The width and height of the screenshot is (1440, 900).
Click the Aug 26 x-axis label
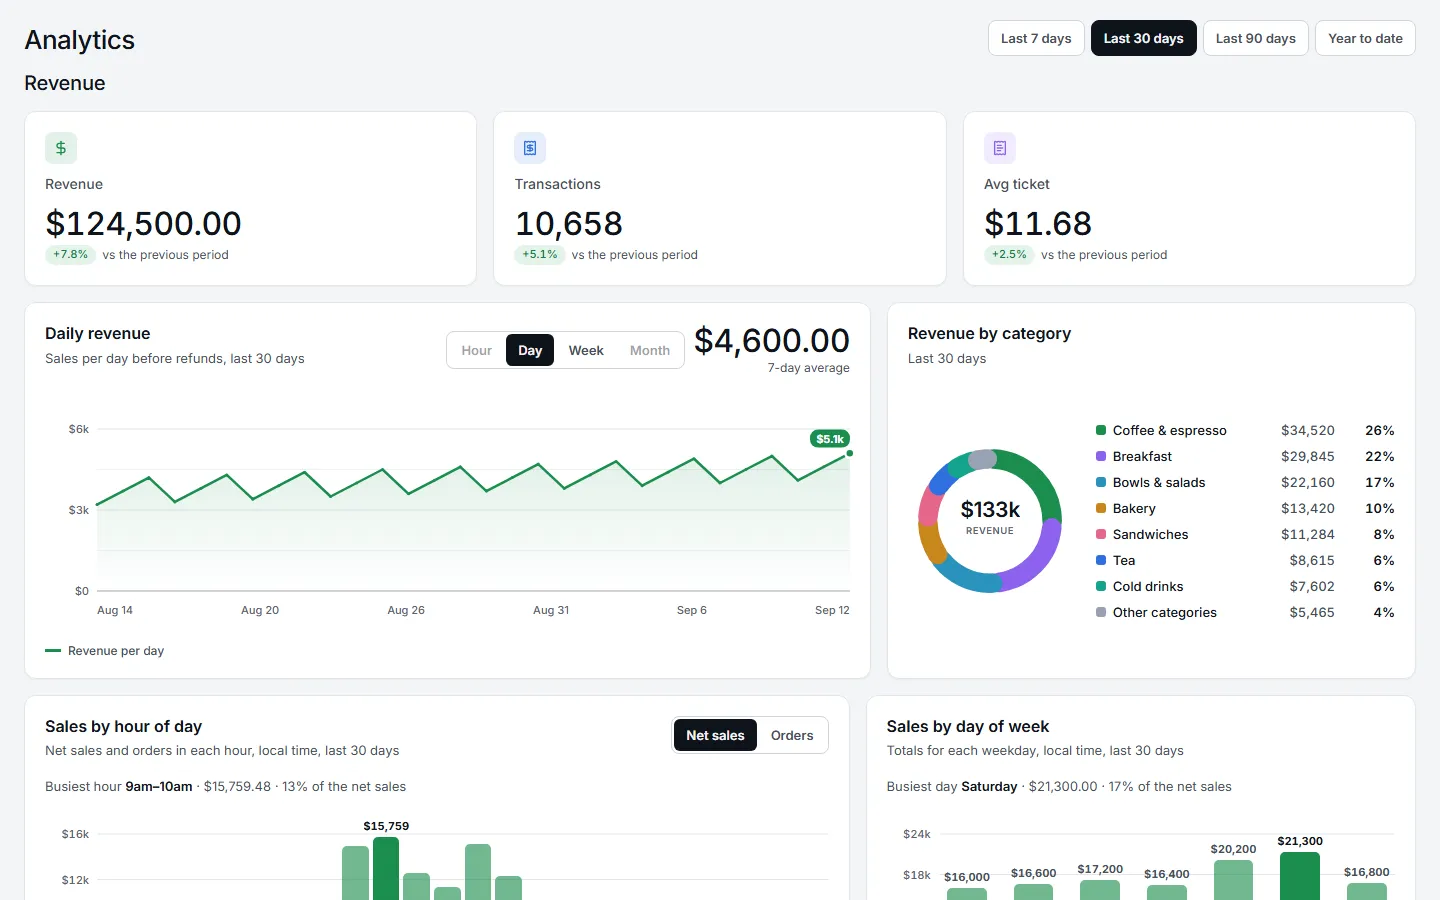(406, 610)
